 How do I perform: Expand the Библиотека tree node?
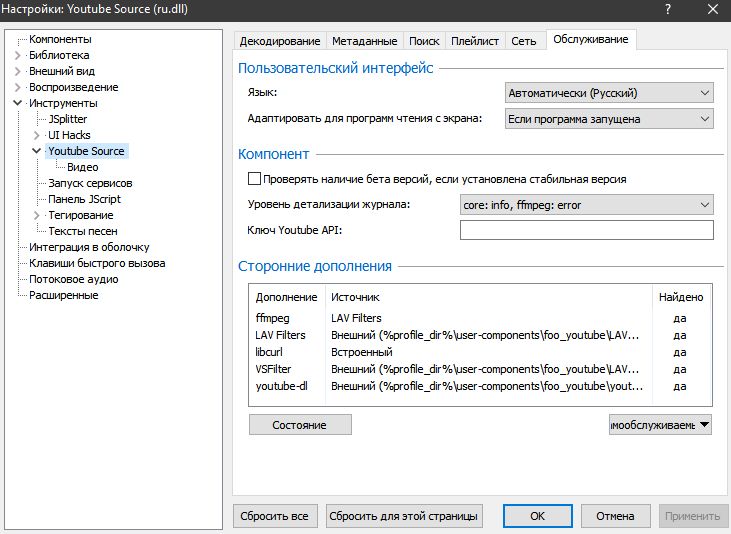[18, 55]
